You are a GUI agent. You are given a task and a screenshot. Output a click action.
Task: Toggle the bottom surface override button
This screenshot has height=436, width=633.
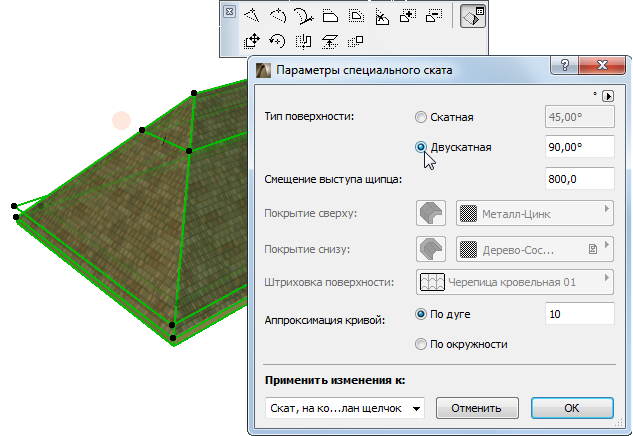coord(431,249)
